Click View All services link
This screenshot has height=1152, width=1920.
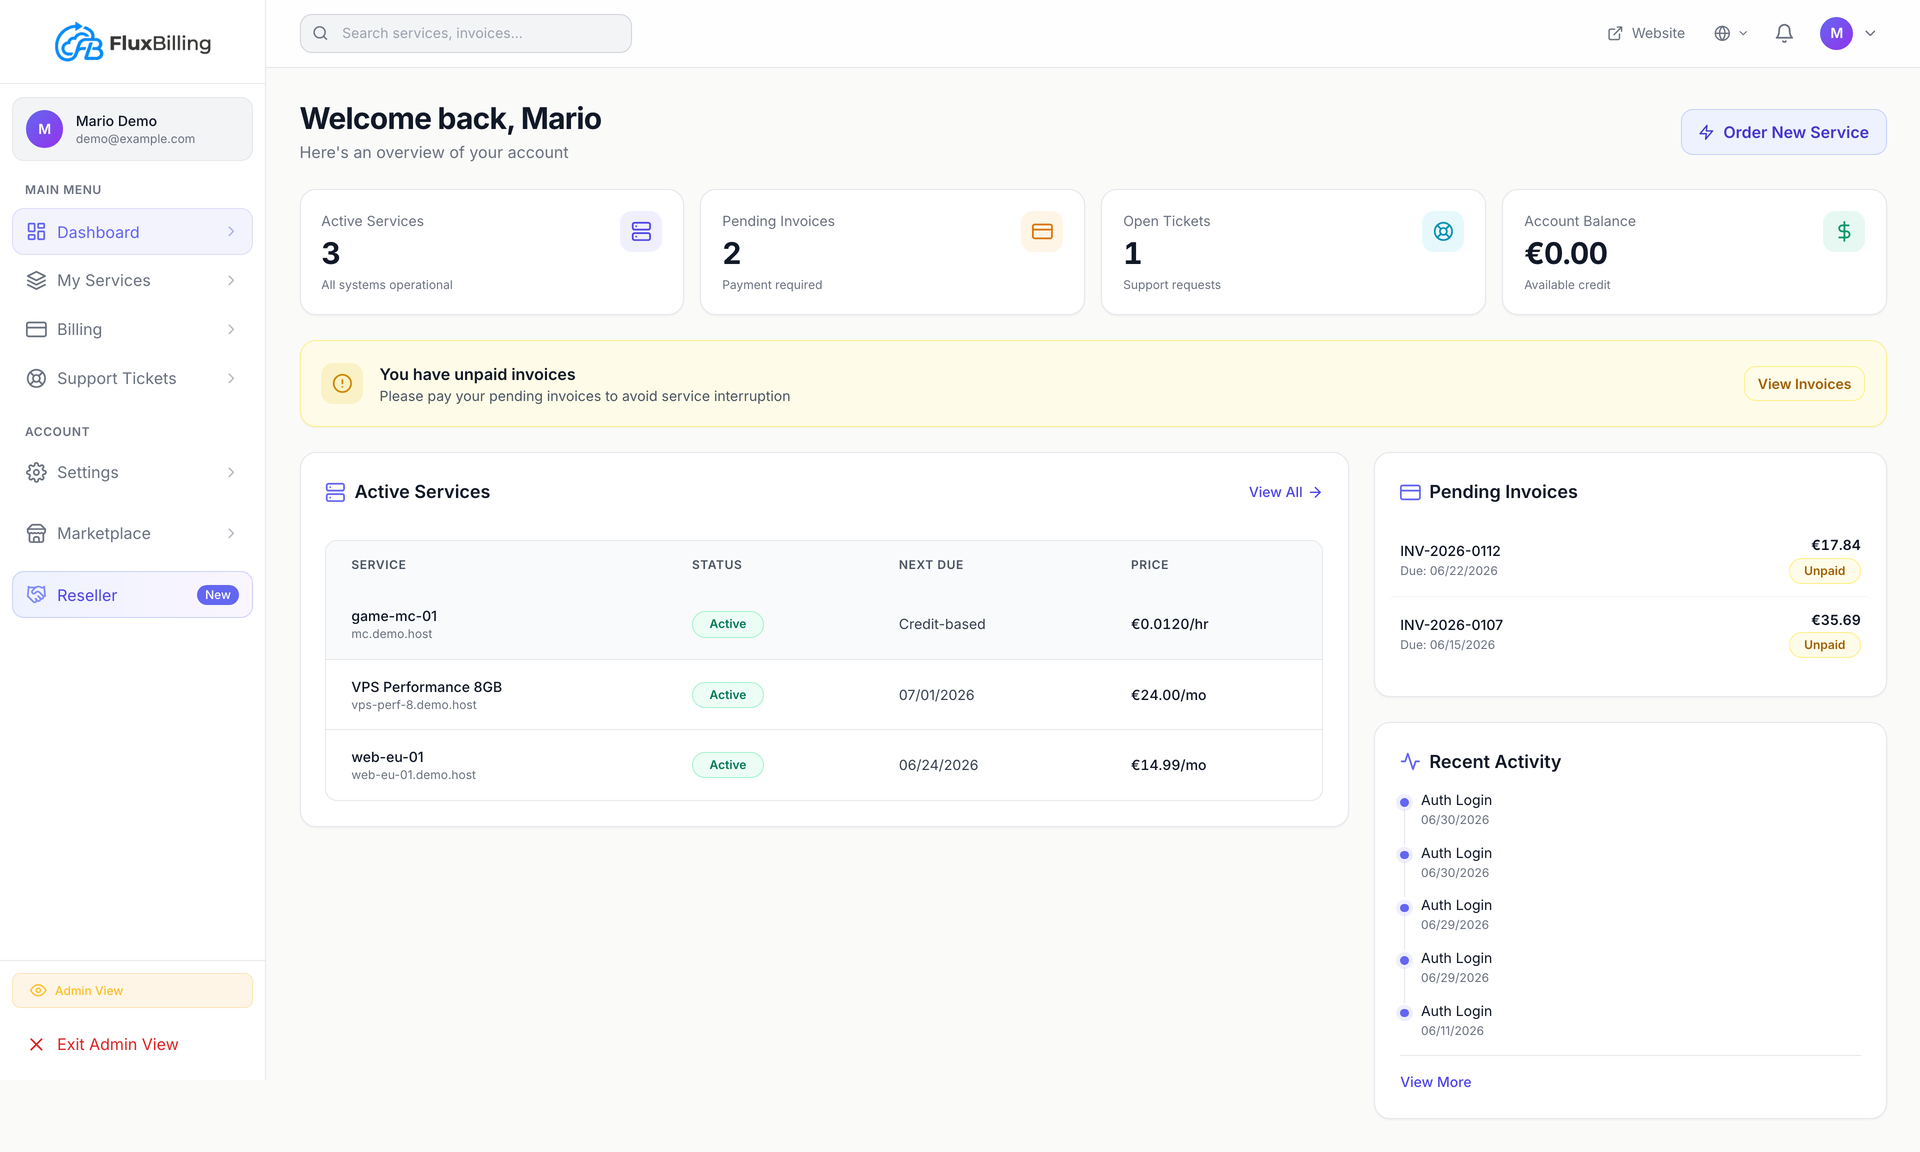tap(1285, 492)
